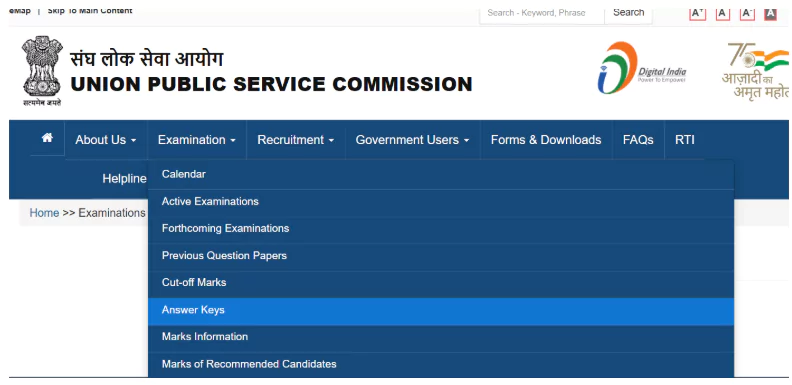Reset font size with plain A icon

pyautogui.click(x=723, y=13)
